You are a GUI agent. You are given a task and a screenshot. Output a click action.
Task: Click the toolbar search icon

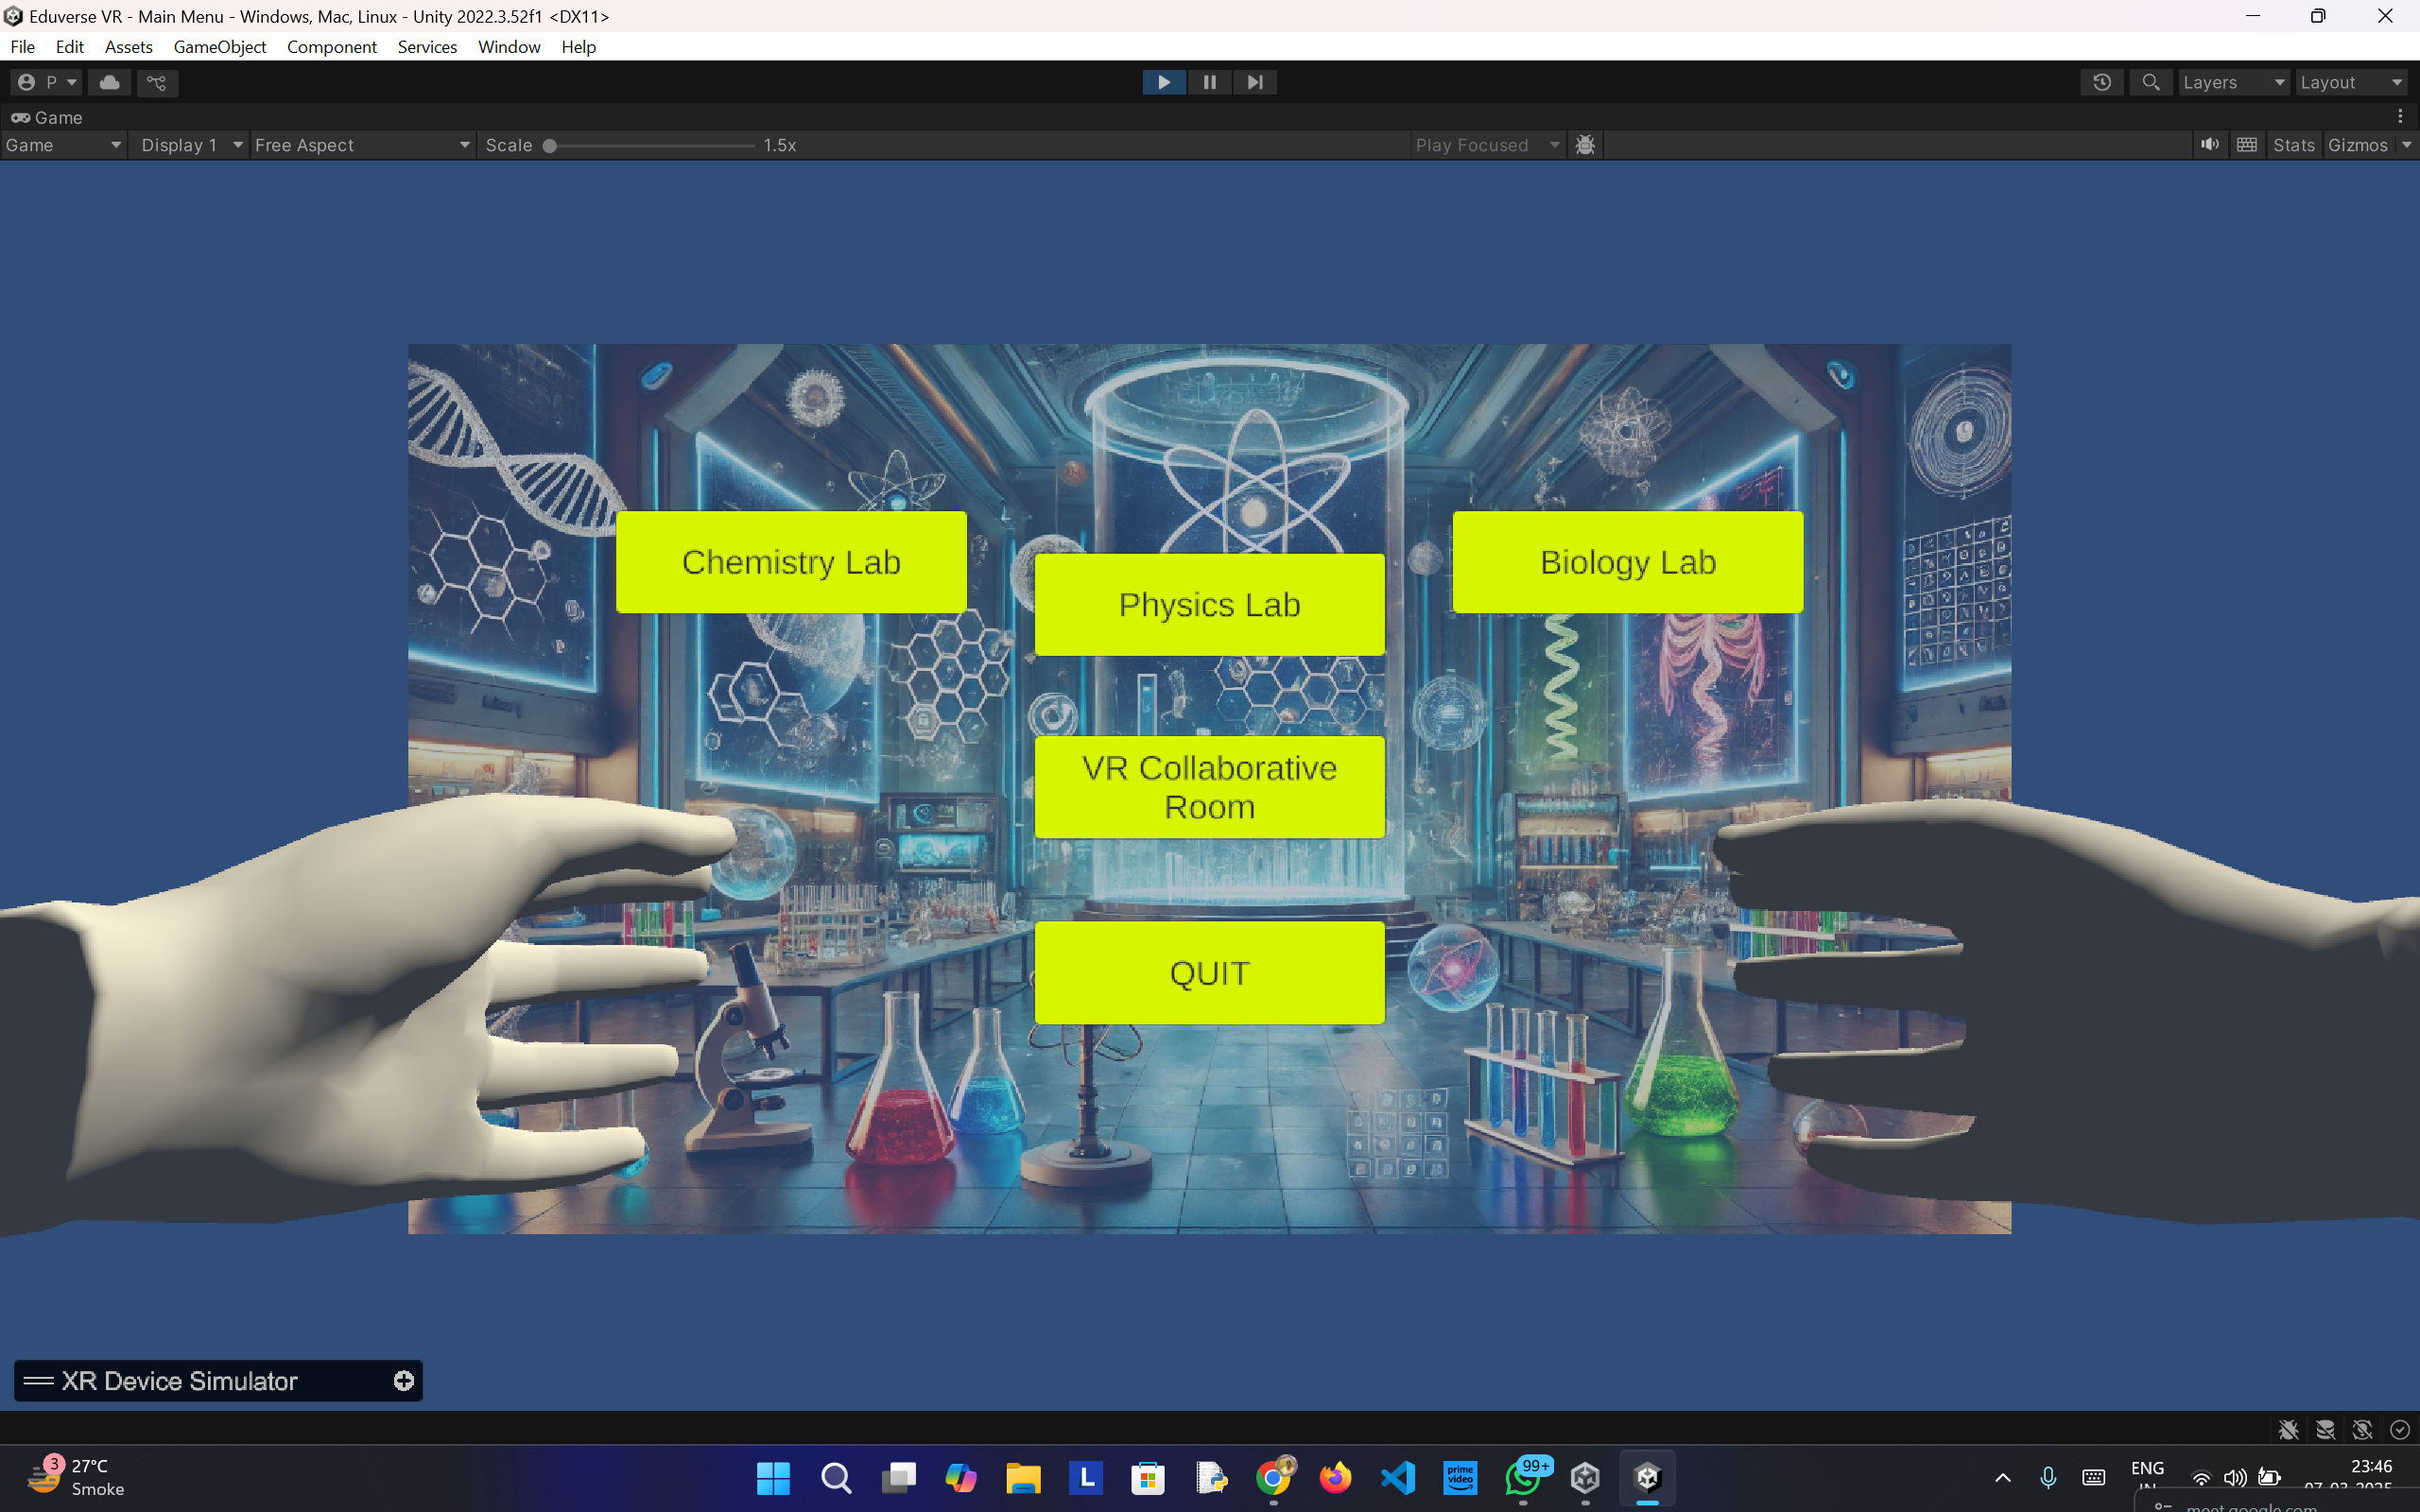(x=2150, y=82)
